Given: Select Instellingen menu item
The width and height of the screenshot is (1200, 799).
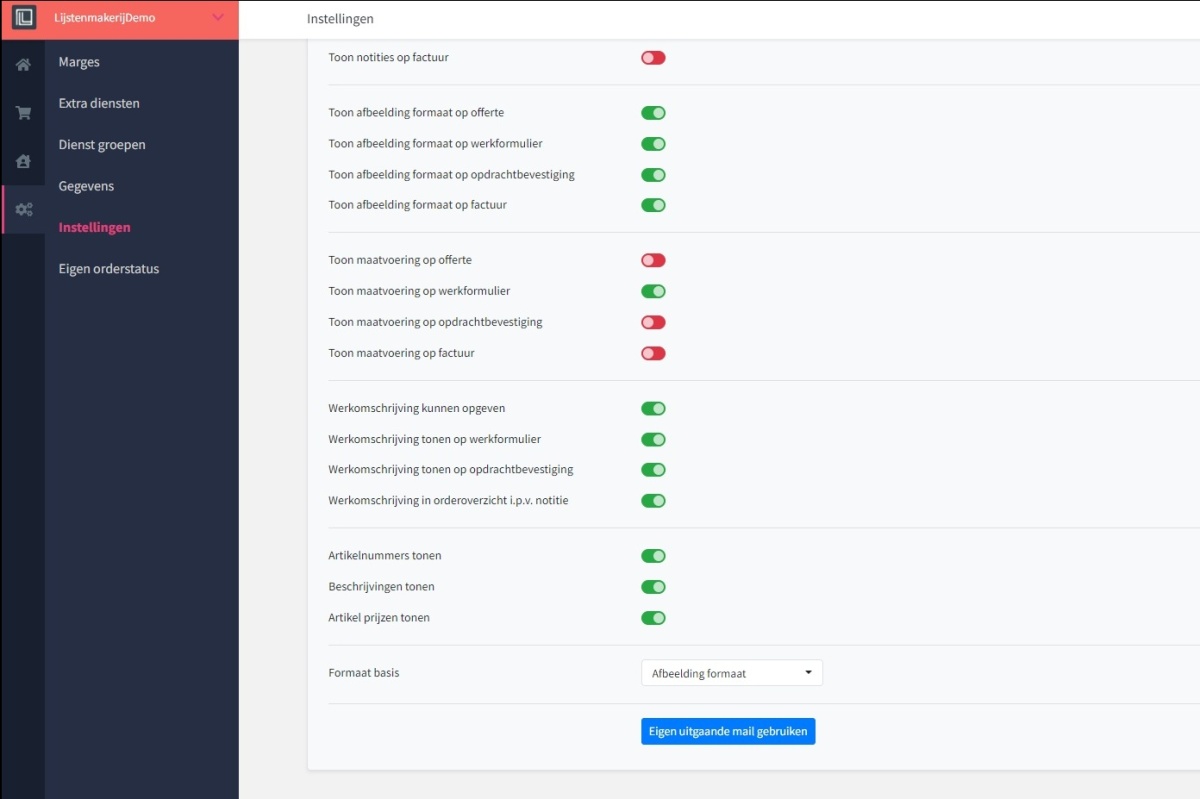Looking at the screenshot, I should point(94,227).
